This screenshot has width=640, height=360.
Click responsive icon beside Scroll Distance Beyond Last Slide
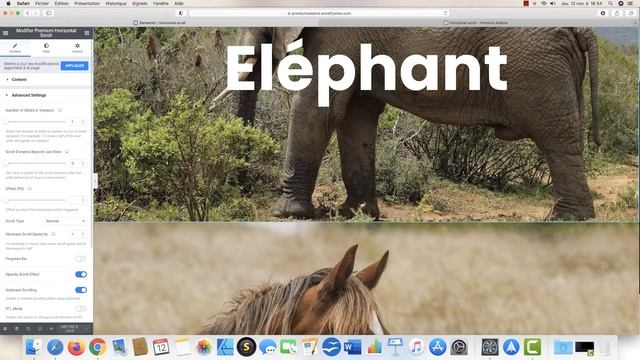click(67, 152)
